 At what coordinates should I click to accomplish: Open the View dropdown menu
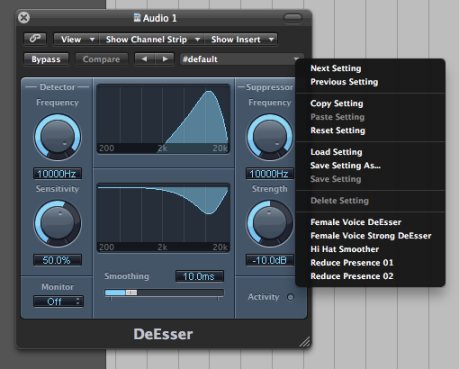76,39
